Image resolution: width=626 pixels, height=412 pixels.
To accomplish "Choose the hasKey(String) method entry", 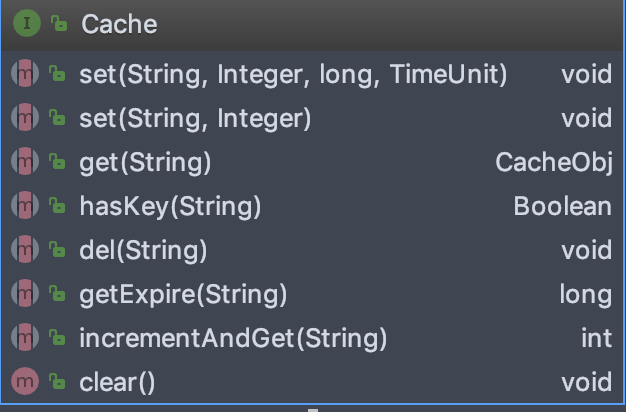I will point(170,206).
